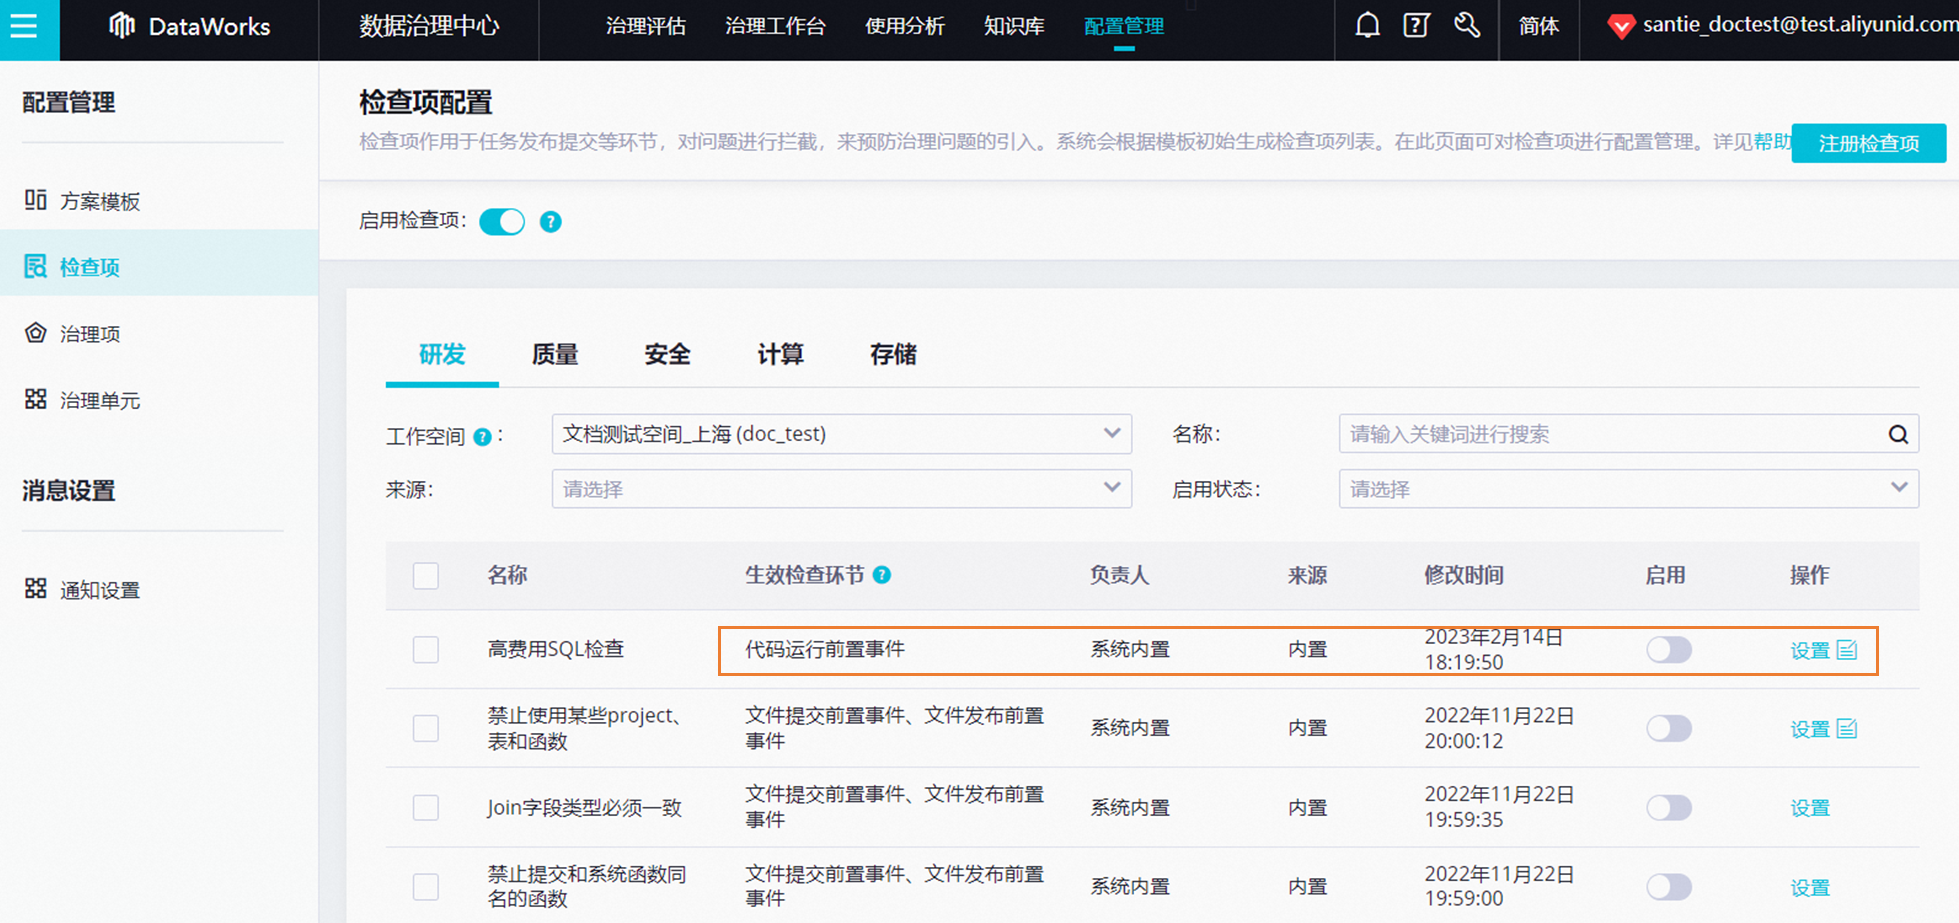Enable the 禁止提交和系统函数同名的函数 toggle
The height and width of the screenshot is (923, 1959).
click(1669, 886)
